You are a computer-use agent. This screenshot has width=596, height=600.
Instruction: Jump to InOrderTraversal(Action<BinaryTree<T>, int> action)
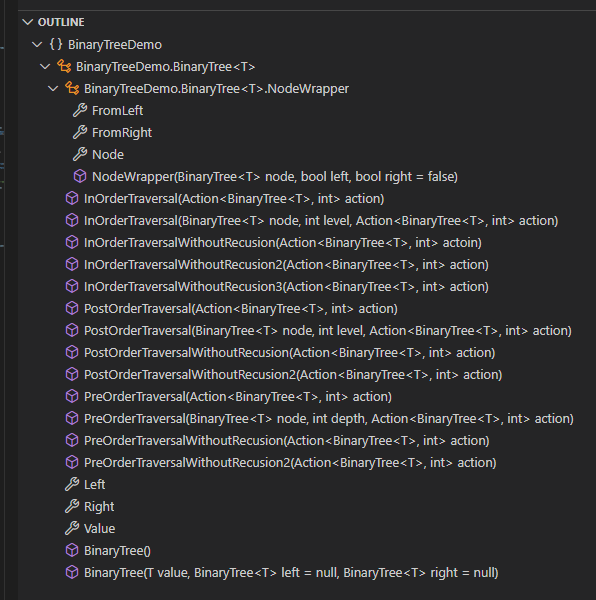pyautogui.click(x=234, y=199)
